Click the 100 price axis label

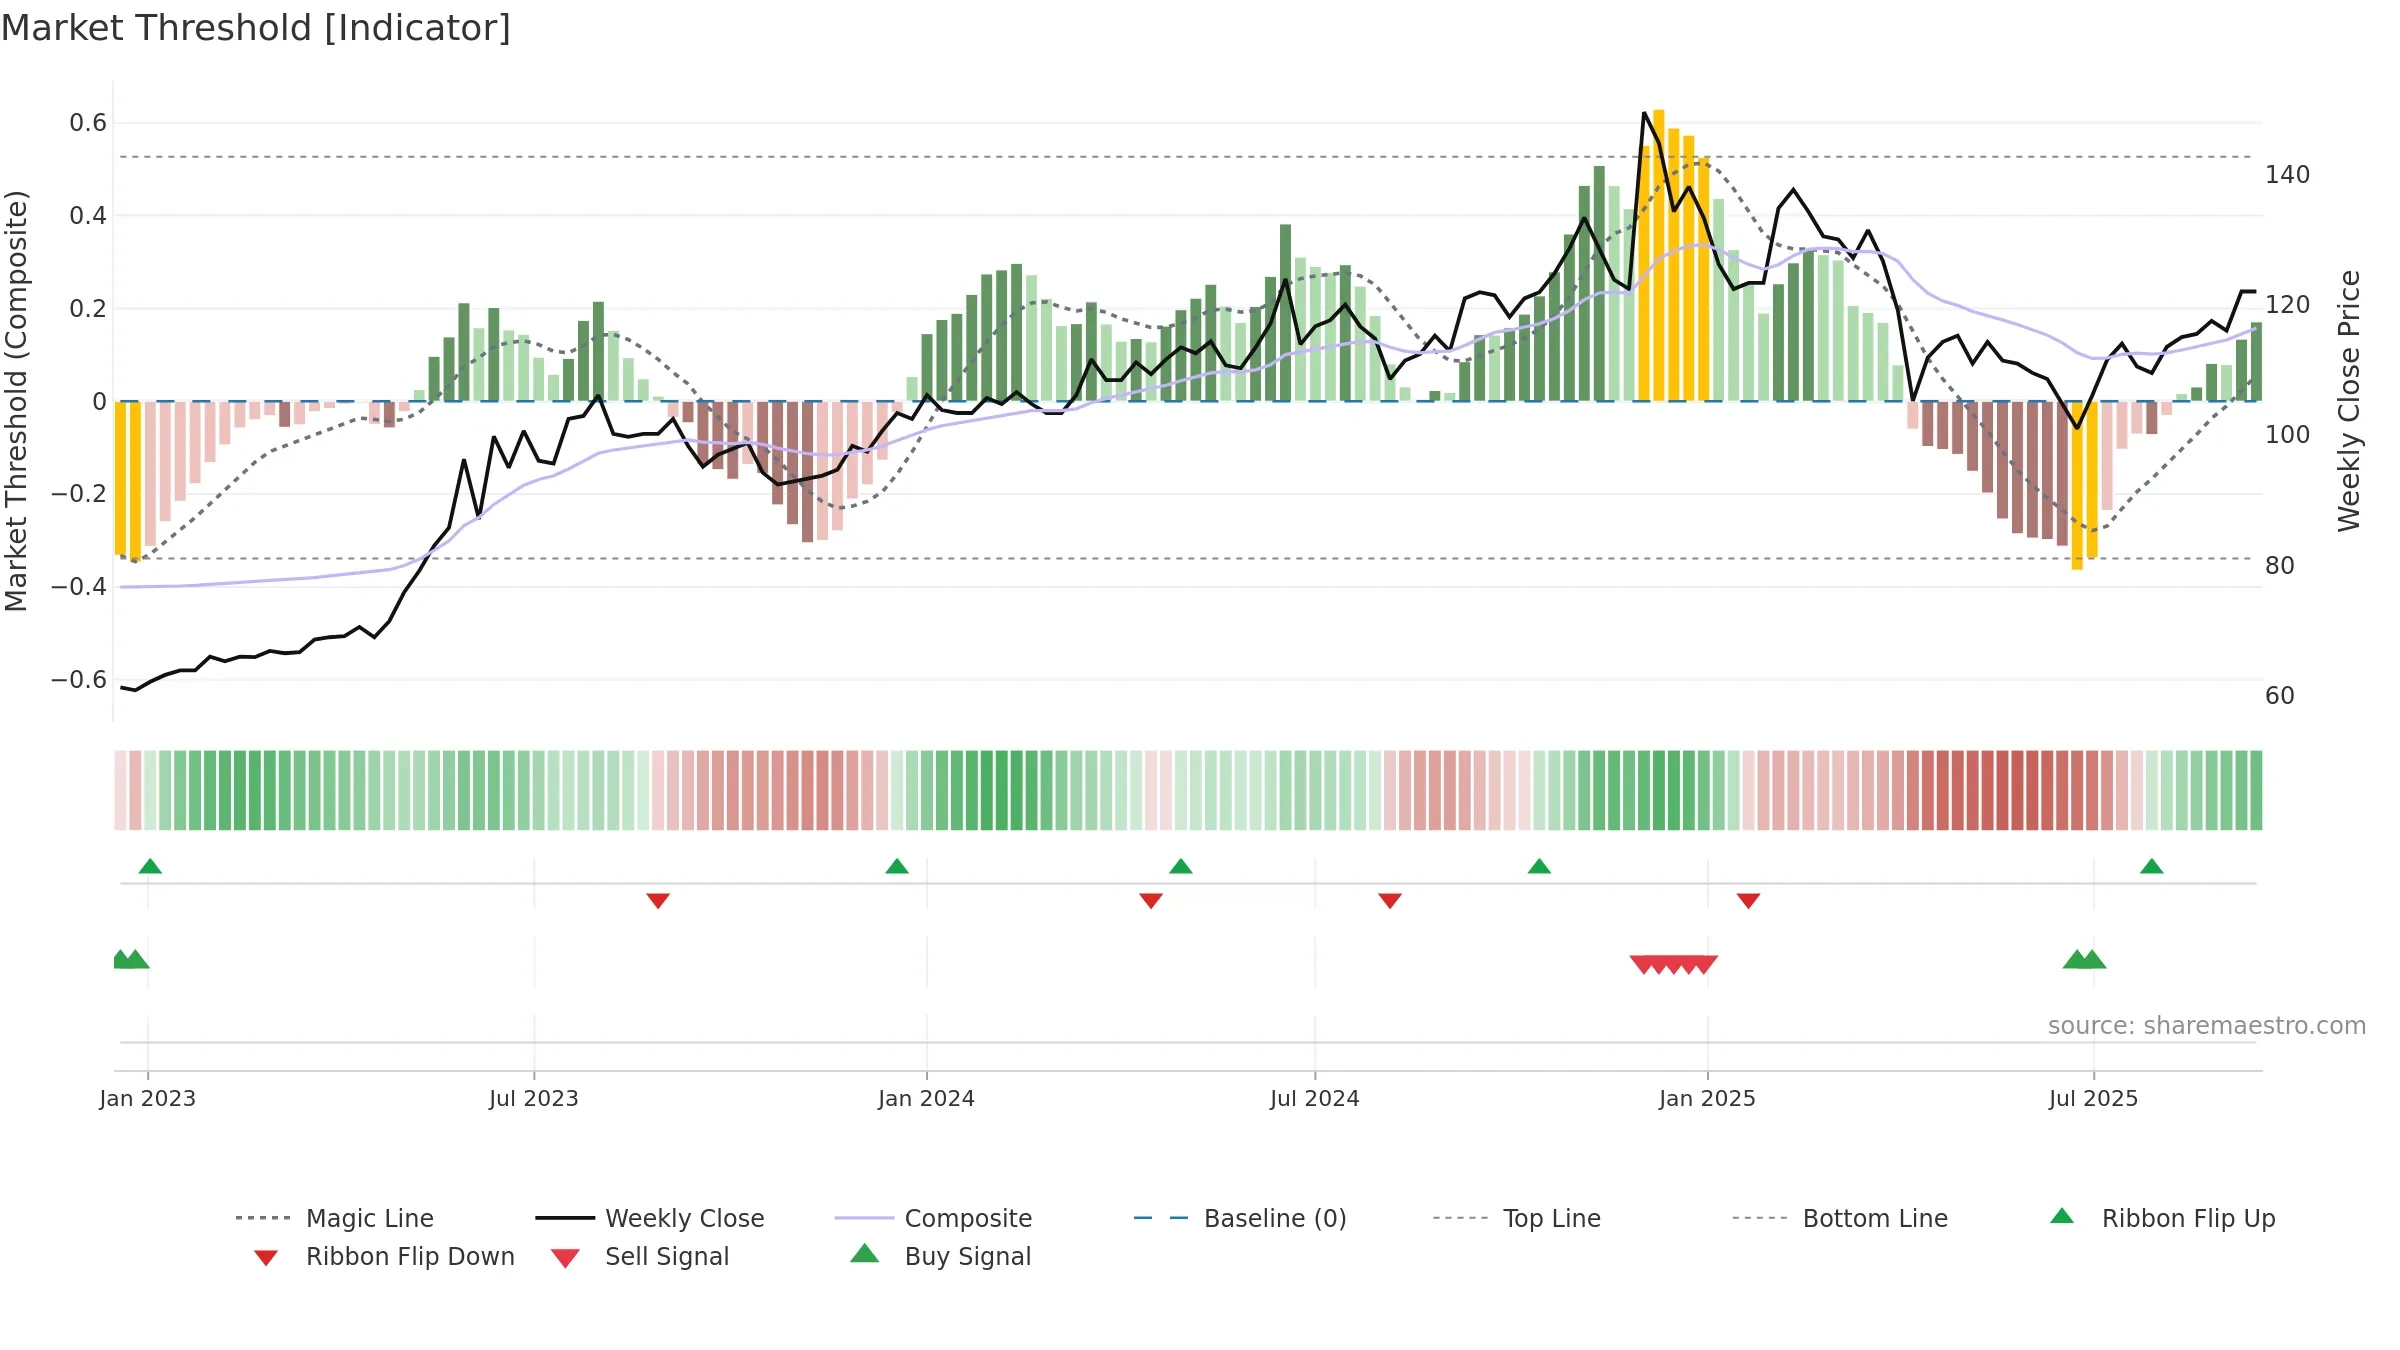pos(2288,435)
